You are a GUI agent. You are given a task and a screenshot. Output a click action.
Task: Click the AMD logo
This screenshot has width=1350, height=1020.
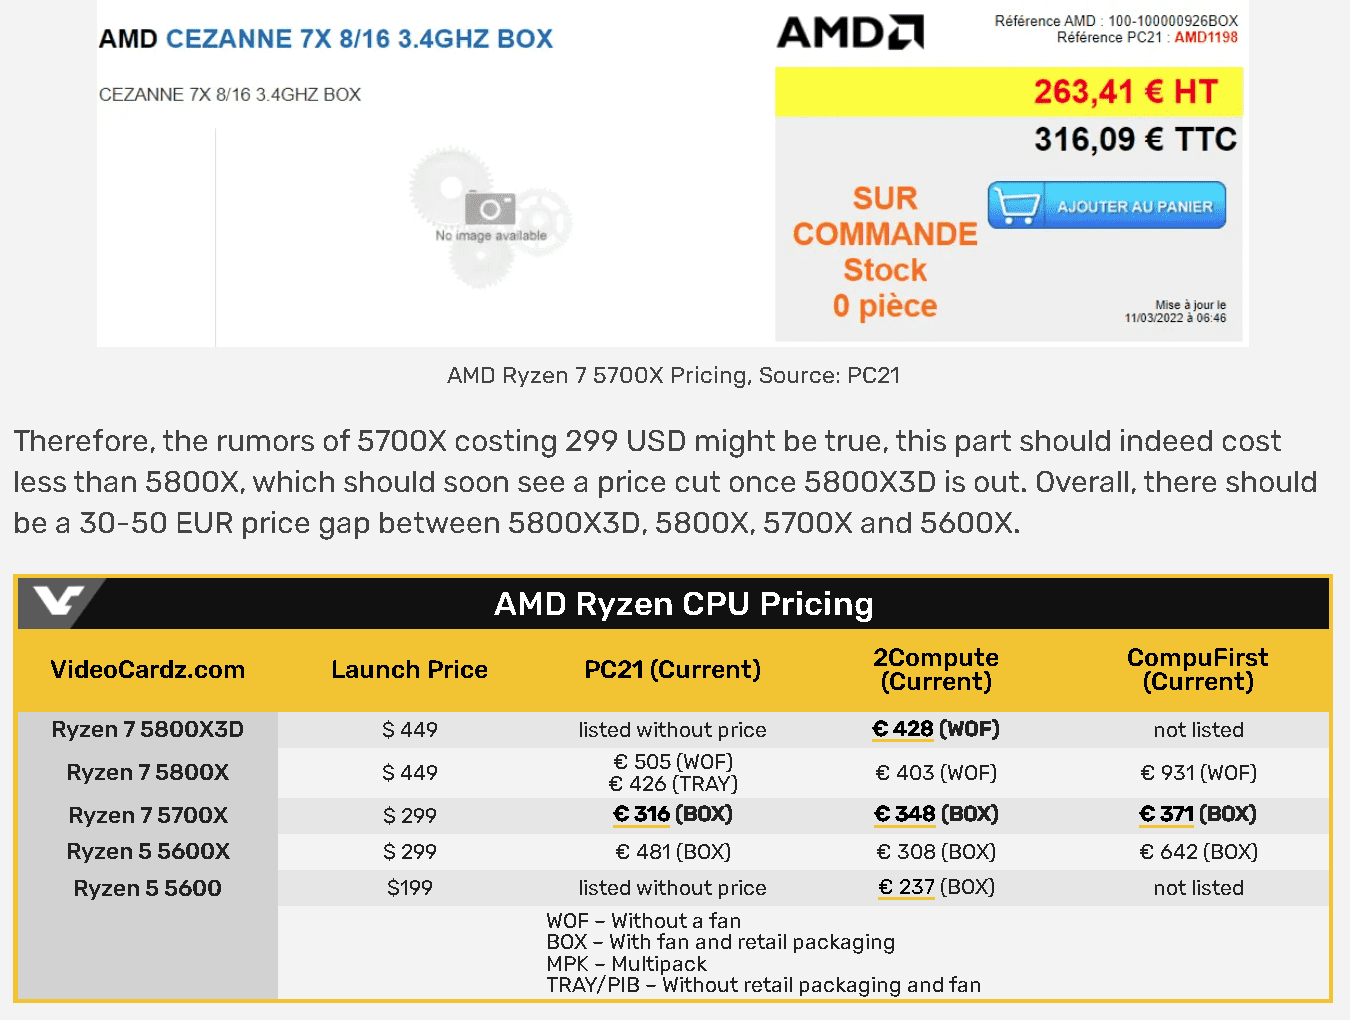851,32
